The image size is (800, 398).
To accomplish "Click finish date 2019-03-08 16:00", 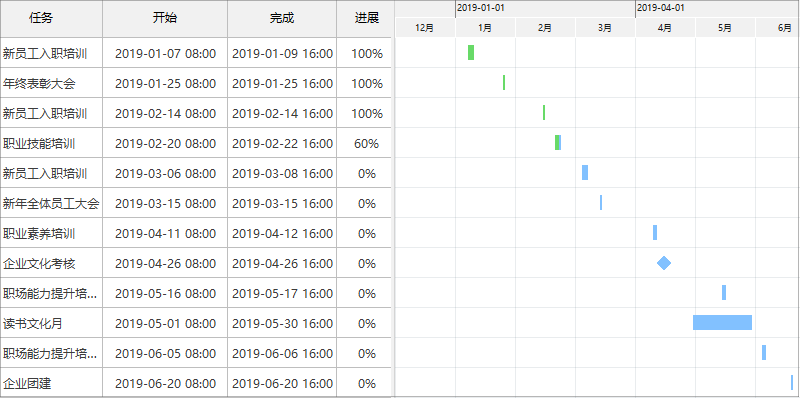I will pos(282,173).
